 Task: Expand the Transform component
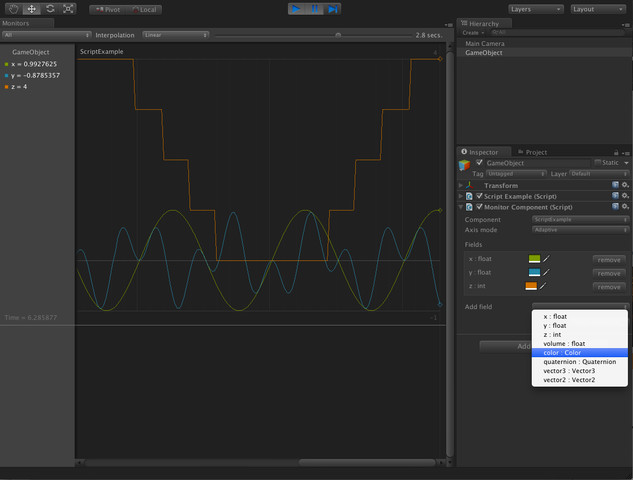(461, 185)
